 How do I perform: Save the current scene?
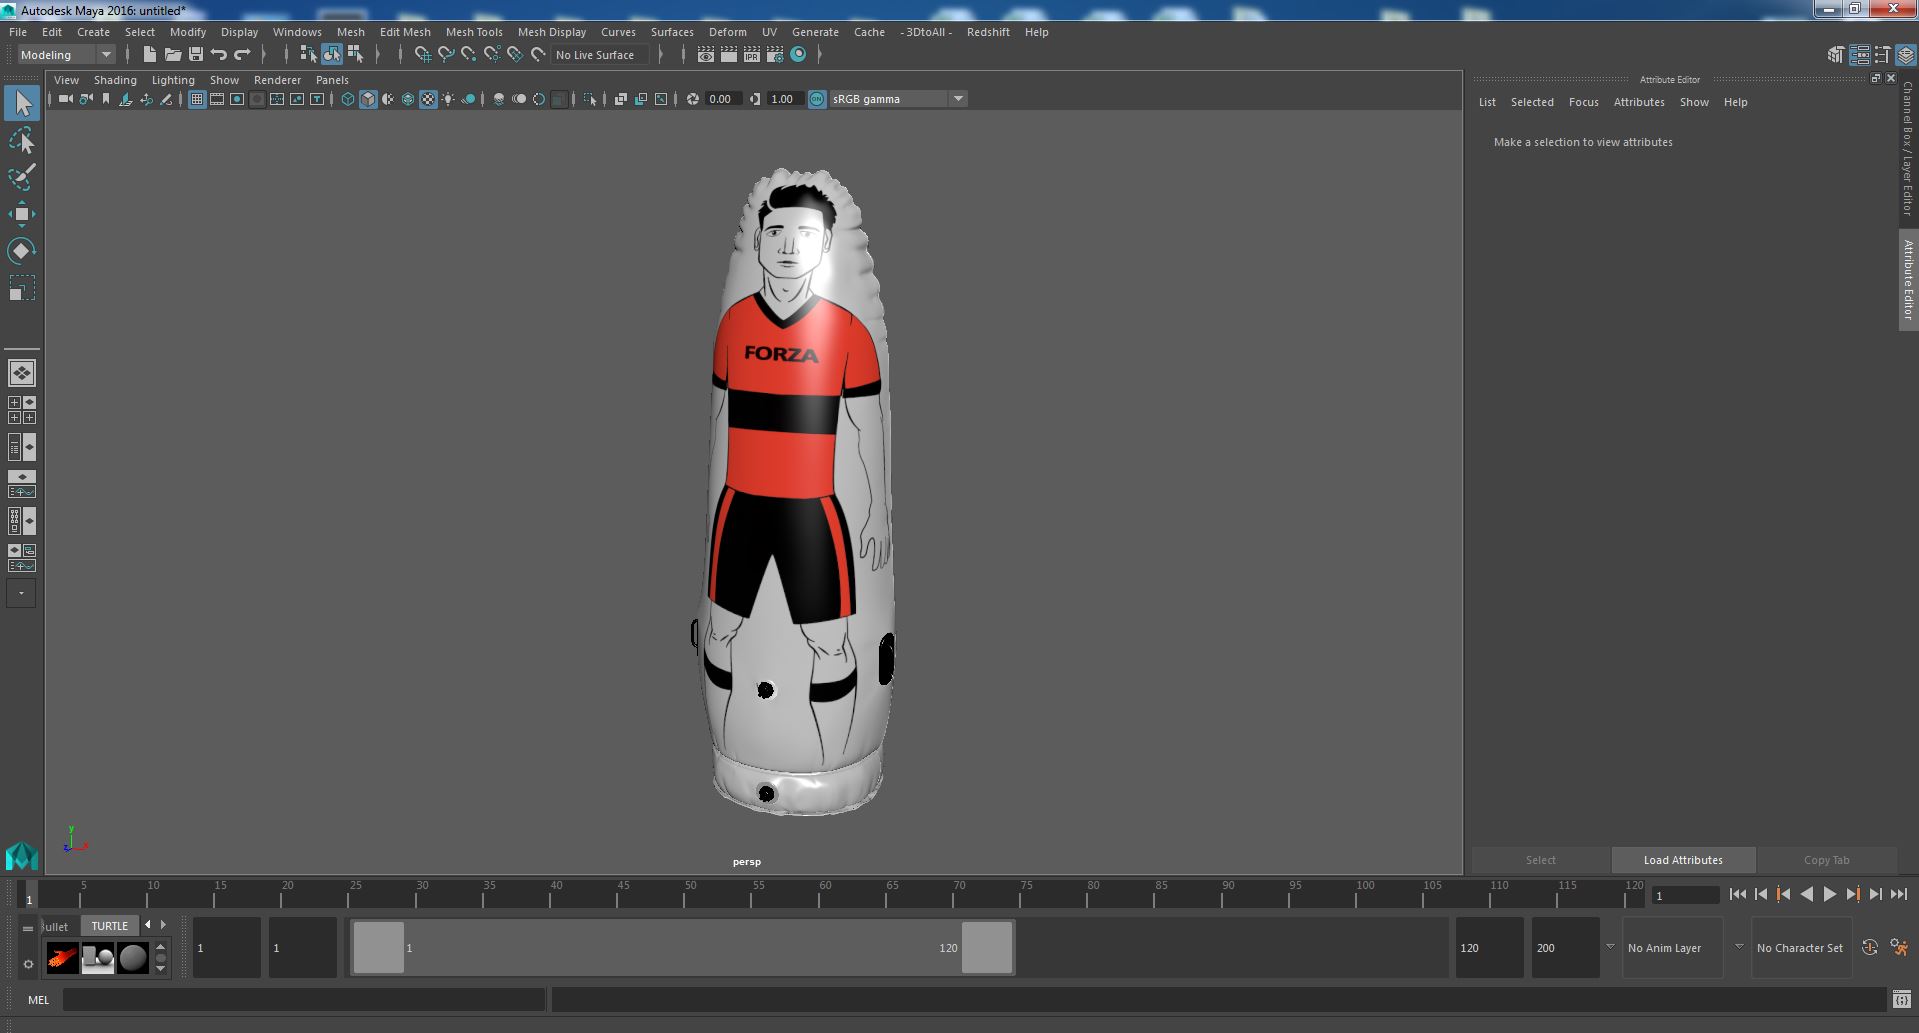click(196, 55)
